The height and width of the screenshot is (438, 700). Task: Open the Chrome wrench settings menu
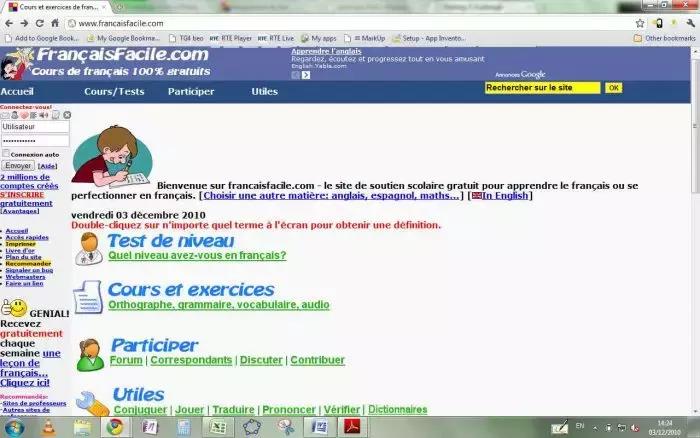690,23
